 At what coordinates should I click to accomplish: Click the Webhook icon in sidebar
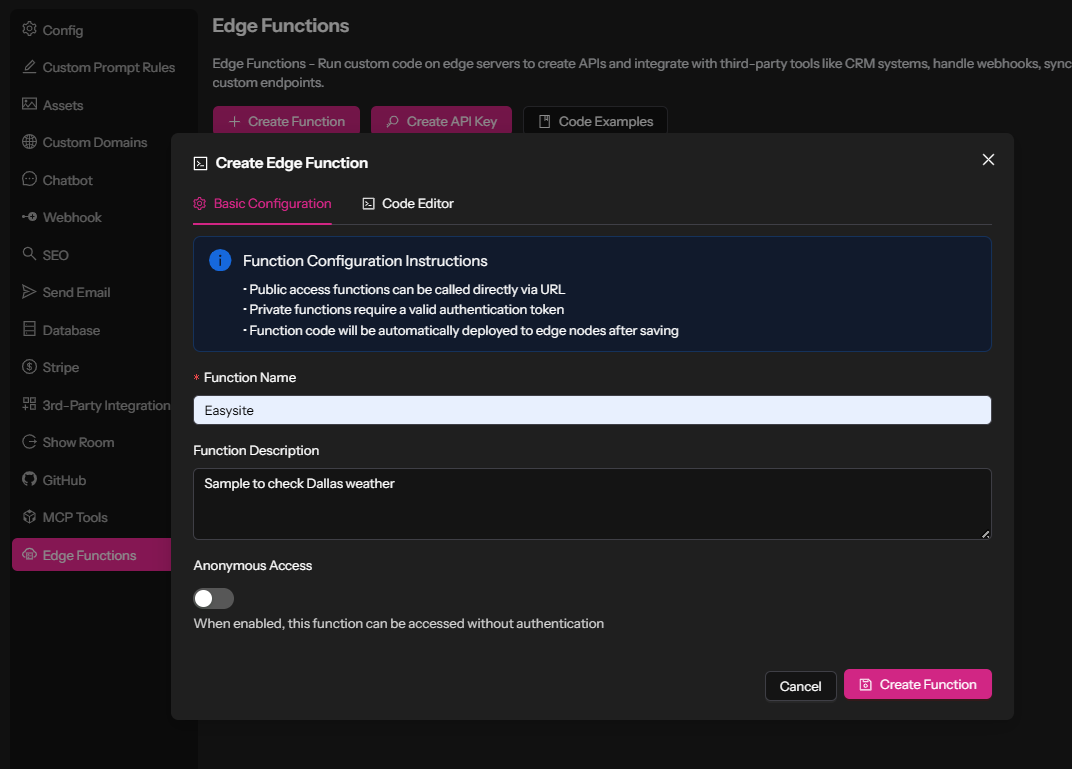29,217
